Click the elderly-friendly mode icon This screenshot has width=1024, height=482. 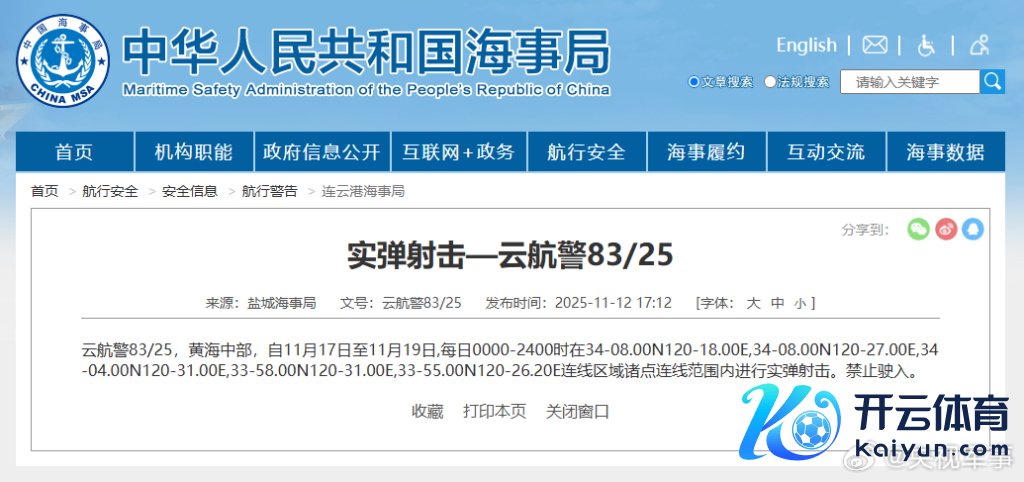[x=979, y=45]
